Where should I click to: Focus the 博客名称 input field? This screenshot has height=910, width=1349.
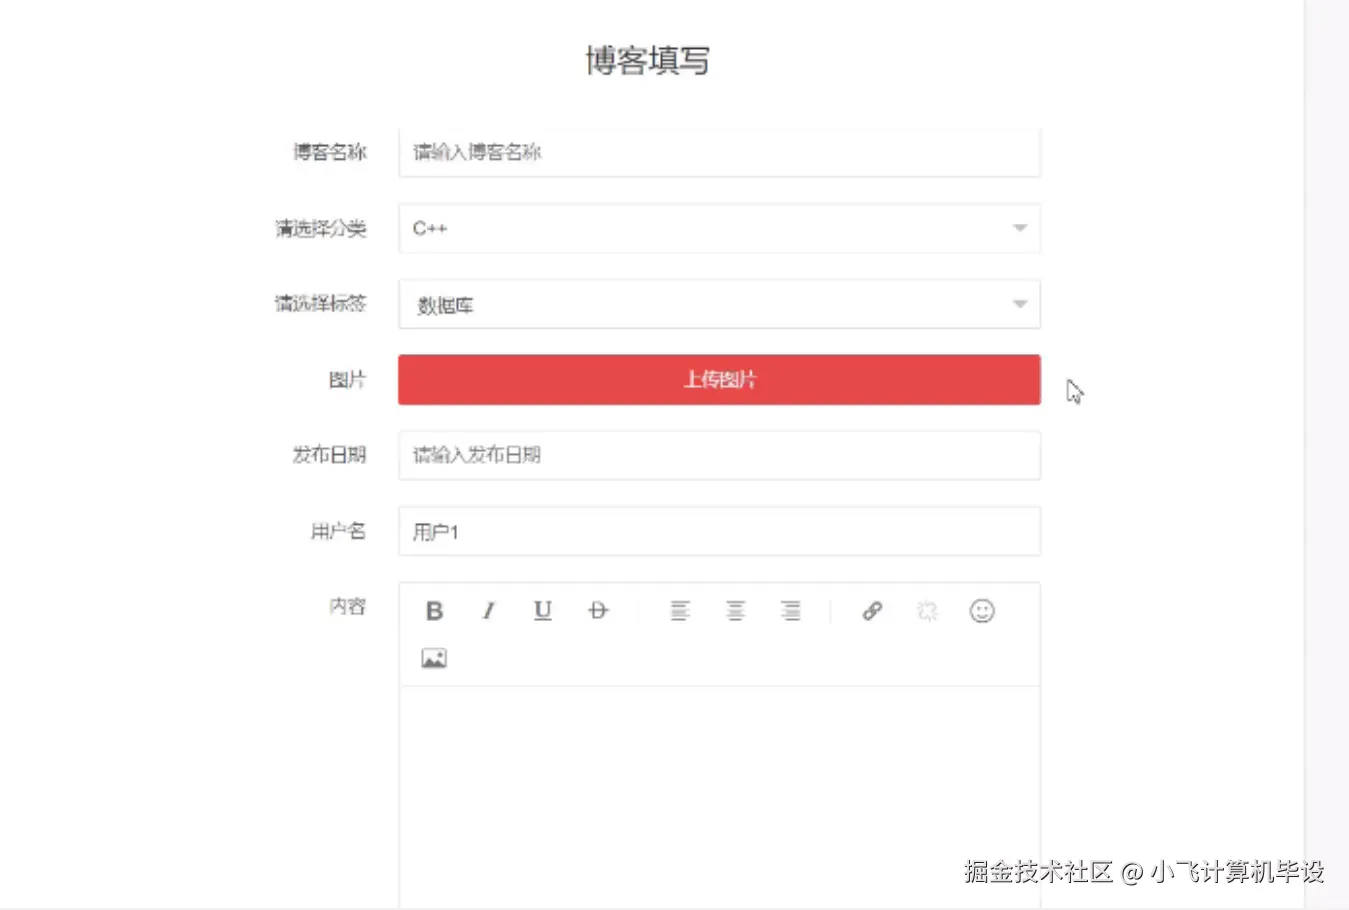[719, 153]
